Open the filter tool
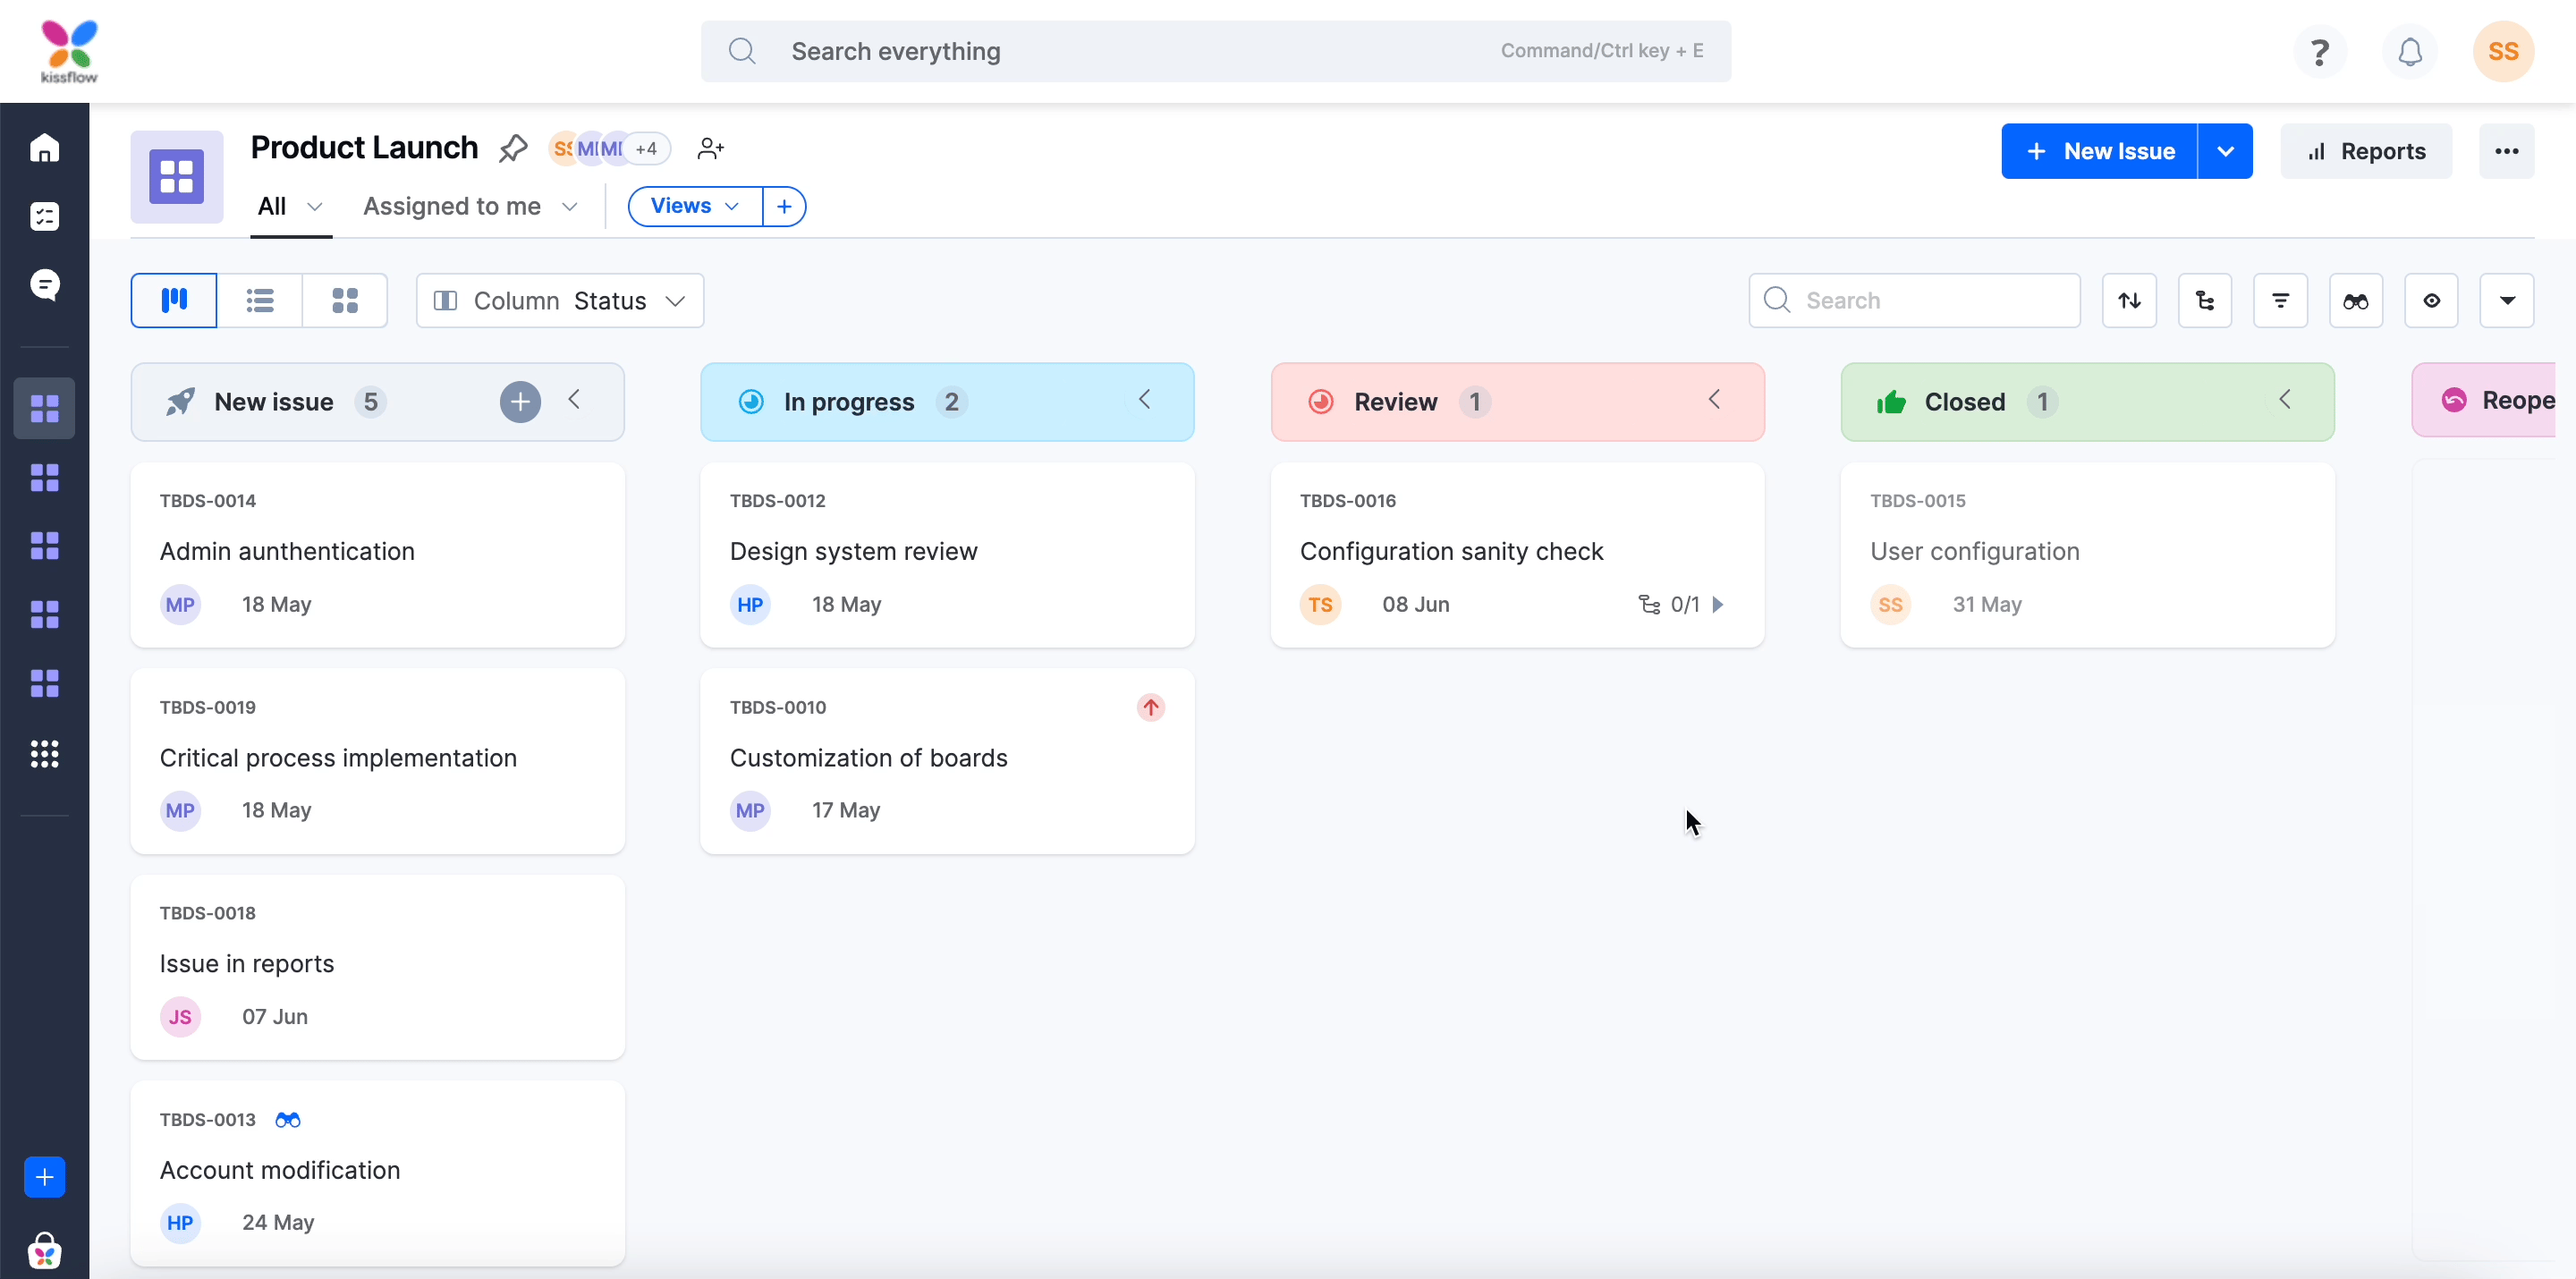The width and height of the screenshot is (2576, 1279). [x=2280, y=300]
